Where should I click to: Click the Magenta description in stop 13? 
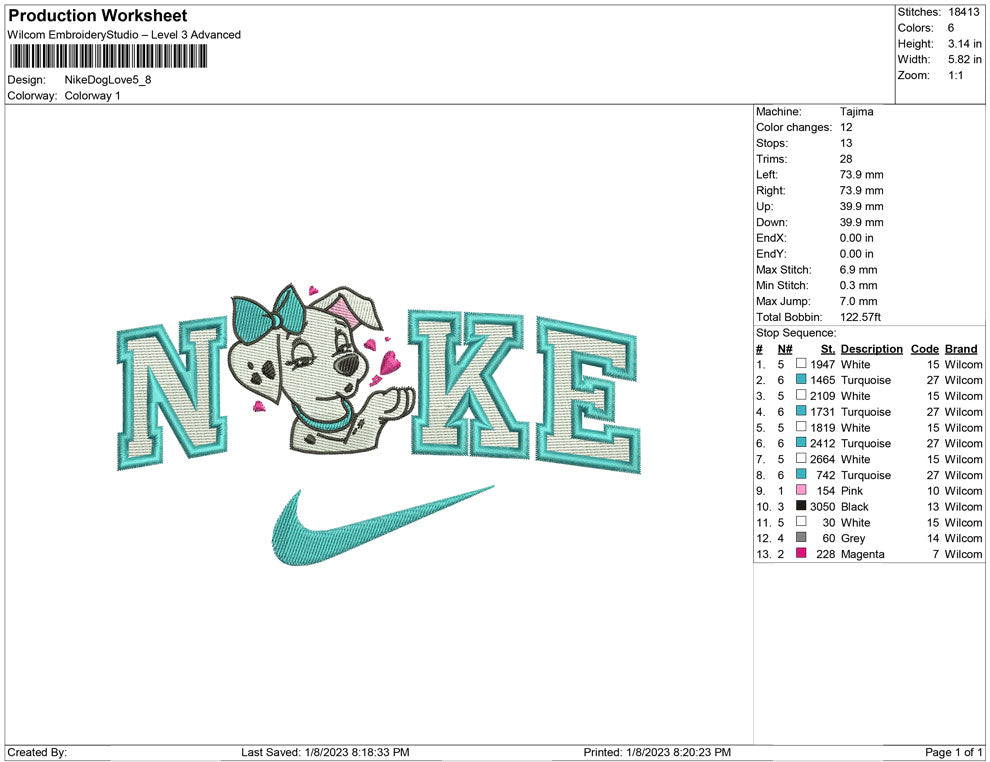[862, 554]
